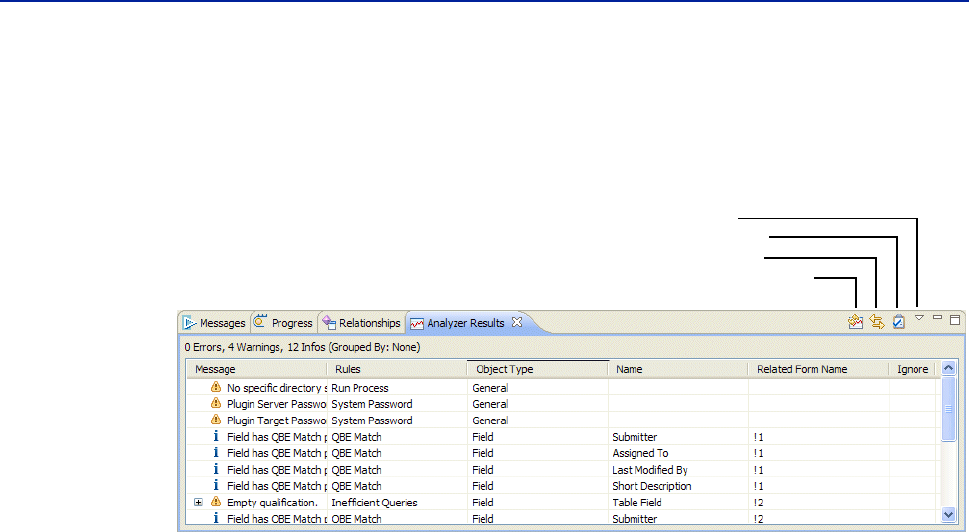Click the Ignore column header
This screenshot has height=532, width=969.
pos(913,369)
